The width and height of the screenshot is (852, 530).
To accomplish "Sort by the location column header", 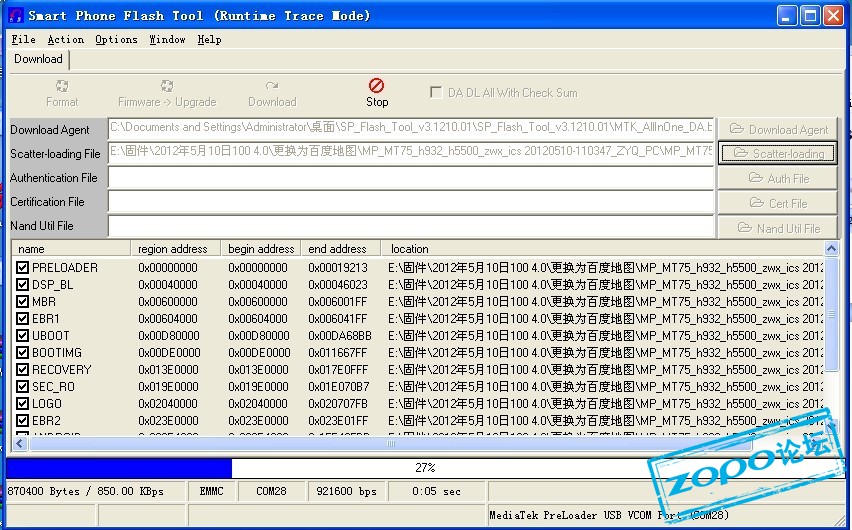I will tap(602, 249).
